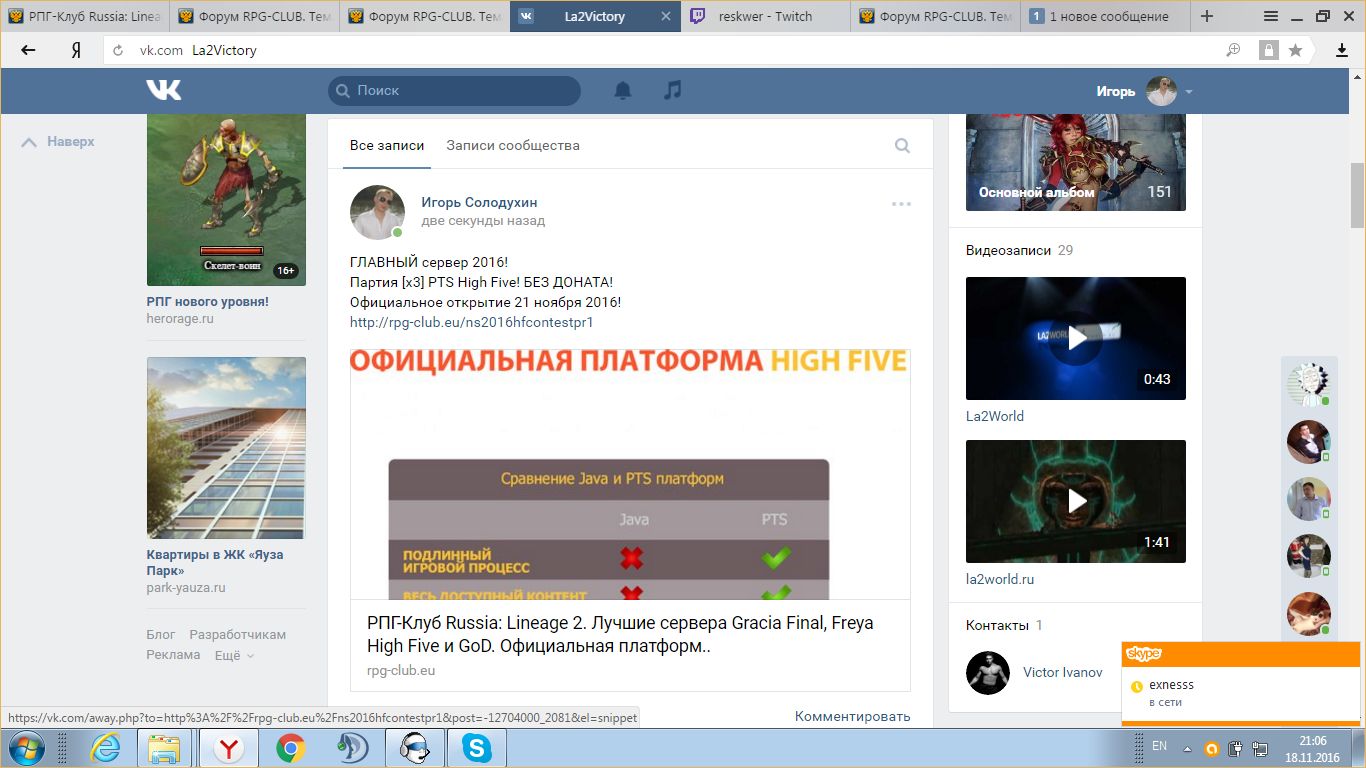Click browser back arrow
Screen dimensions: 1366x768
[28, 50]
